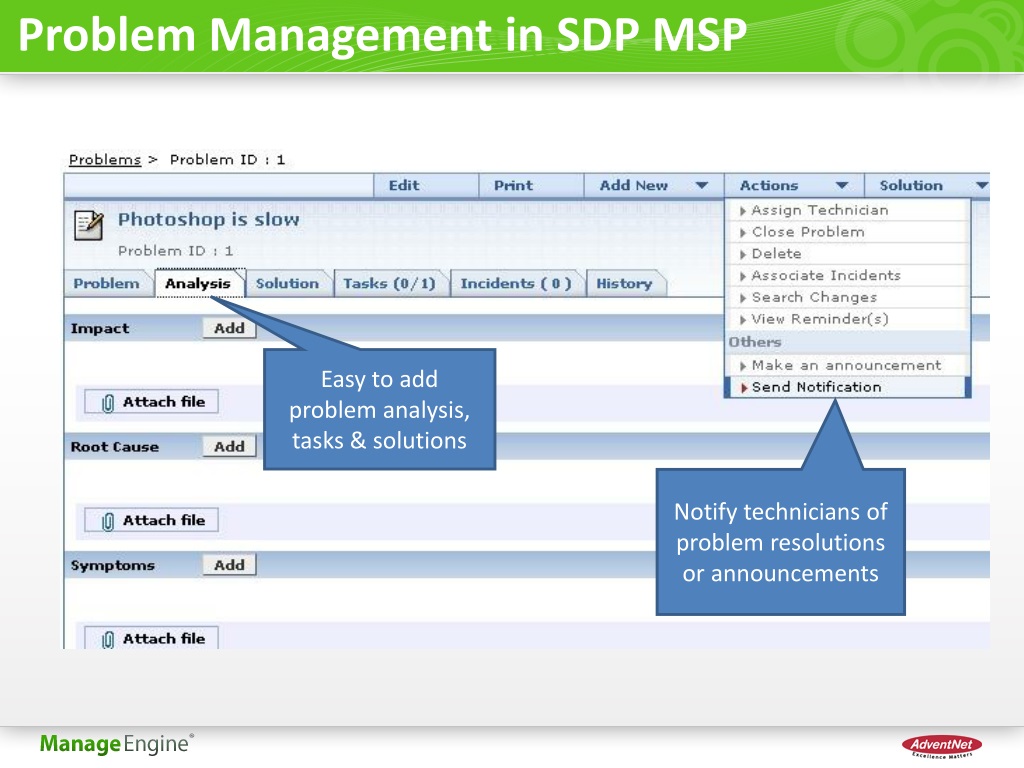The image size is (1024, 768).
Task: Open the Solution dropdown arrow in toolbar
Action: click(982, 185)
